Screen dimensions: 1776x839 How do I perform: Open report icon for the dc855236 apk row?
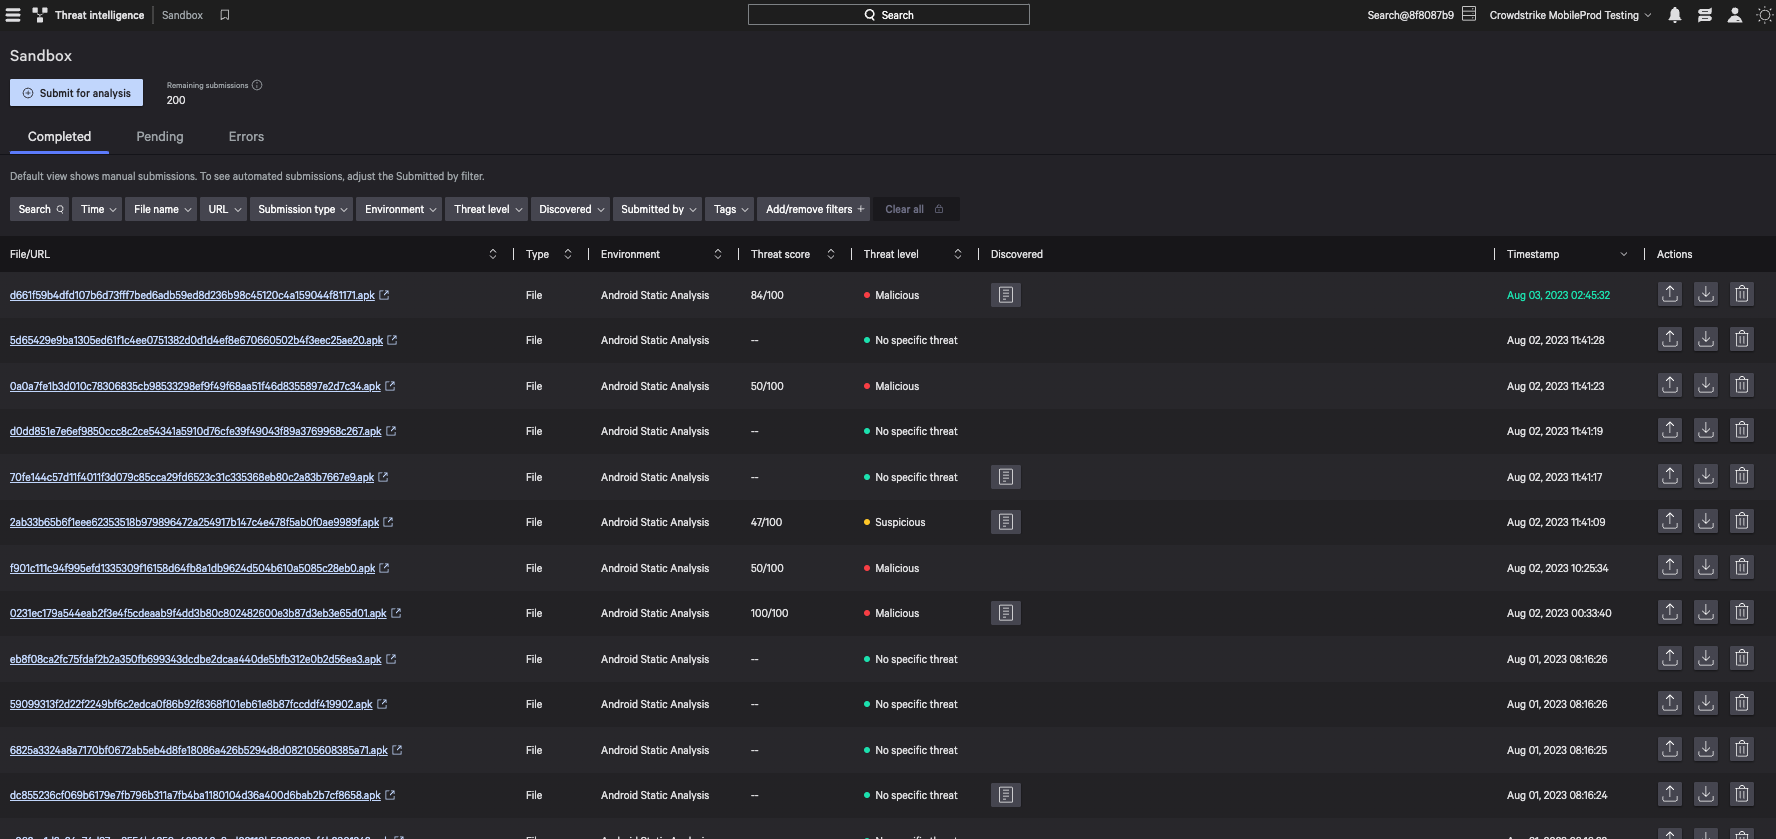tap(1006, 795)
